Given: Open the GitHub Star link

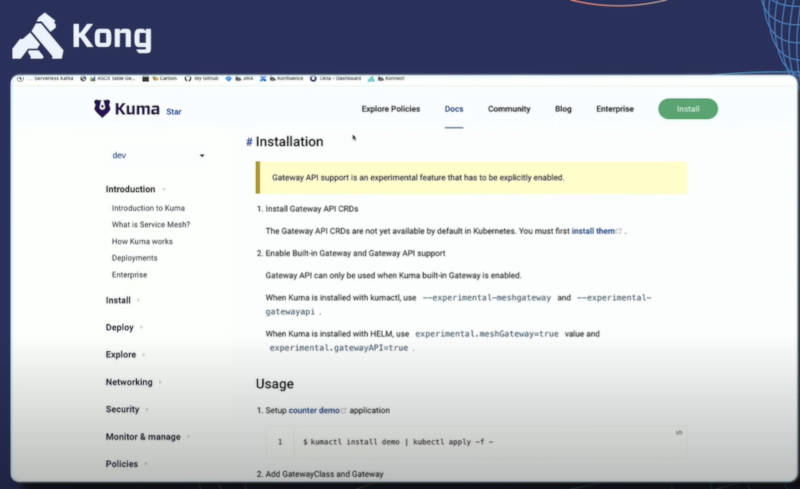Looking at the screenshot, I should (173, 112).
